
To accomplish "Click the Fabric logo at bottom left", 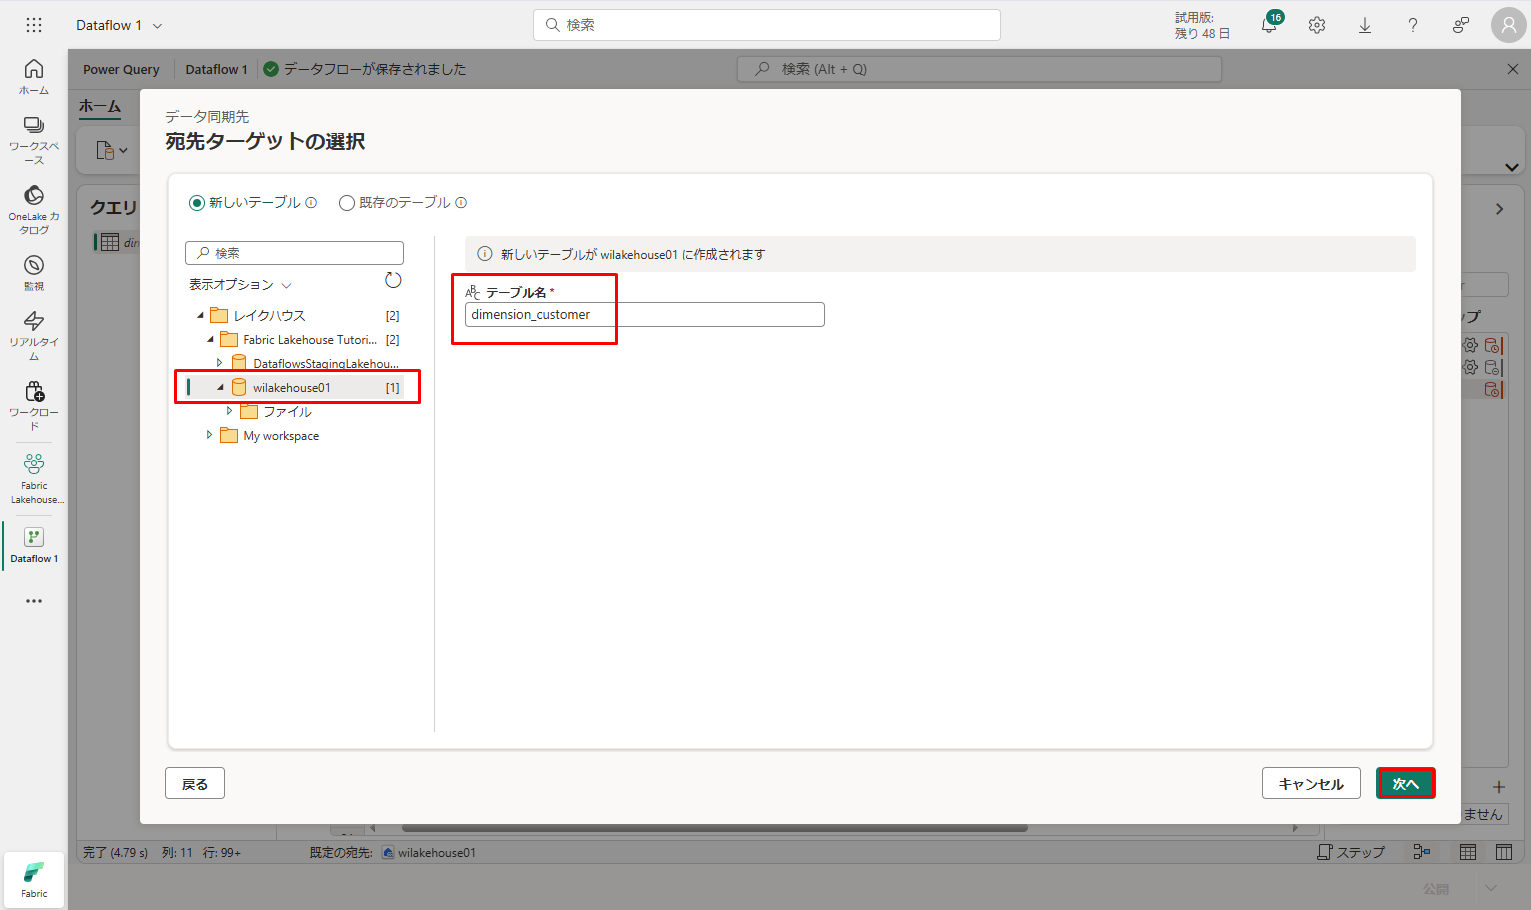I will point(34,880).
